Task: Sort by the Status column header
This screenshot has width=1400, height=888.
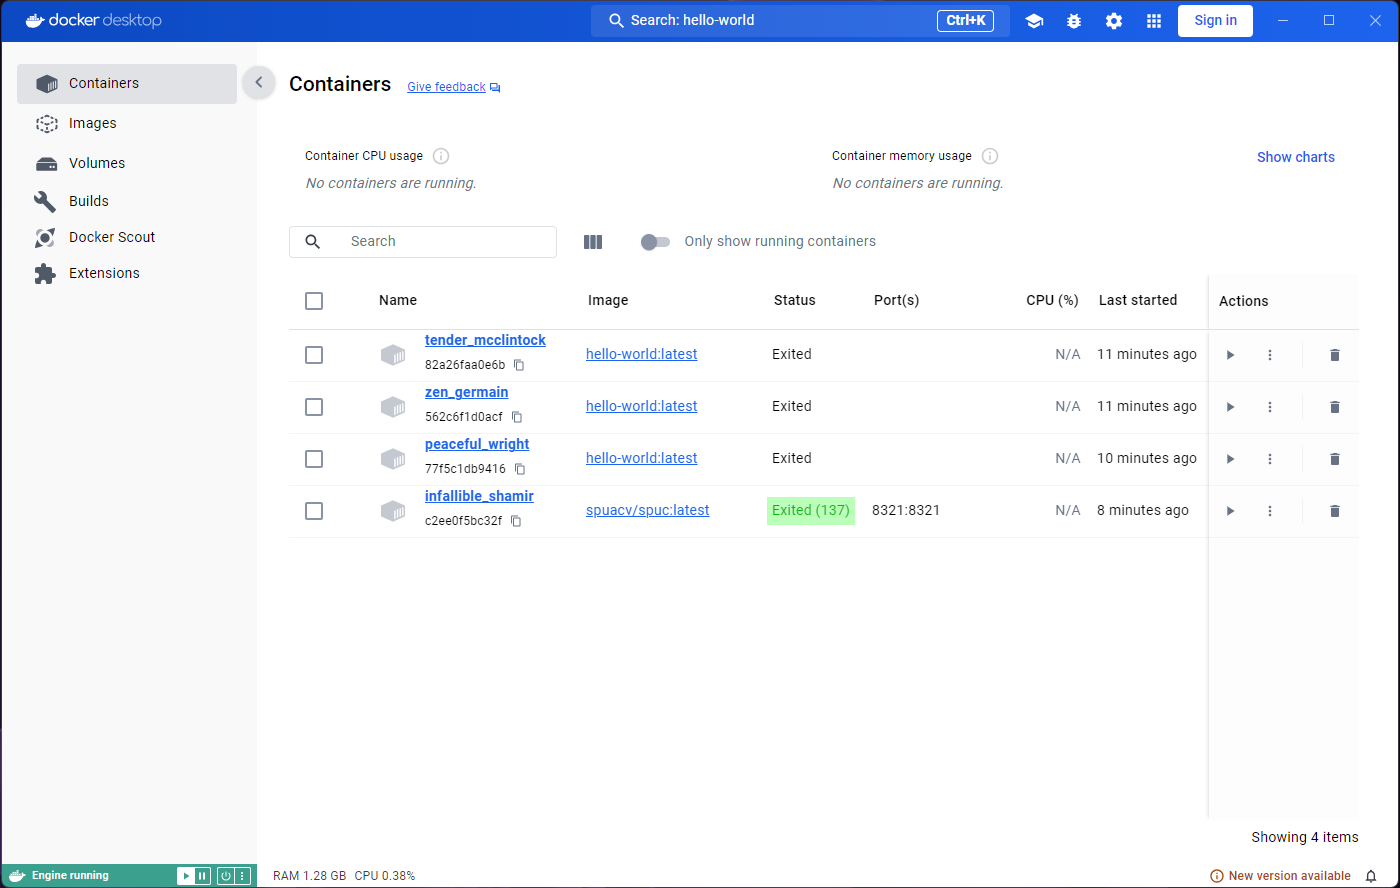Action: click(794, 300)
